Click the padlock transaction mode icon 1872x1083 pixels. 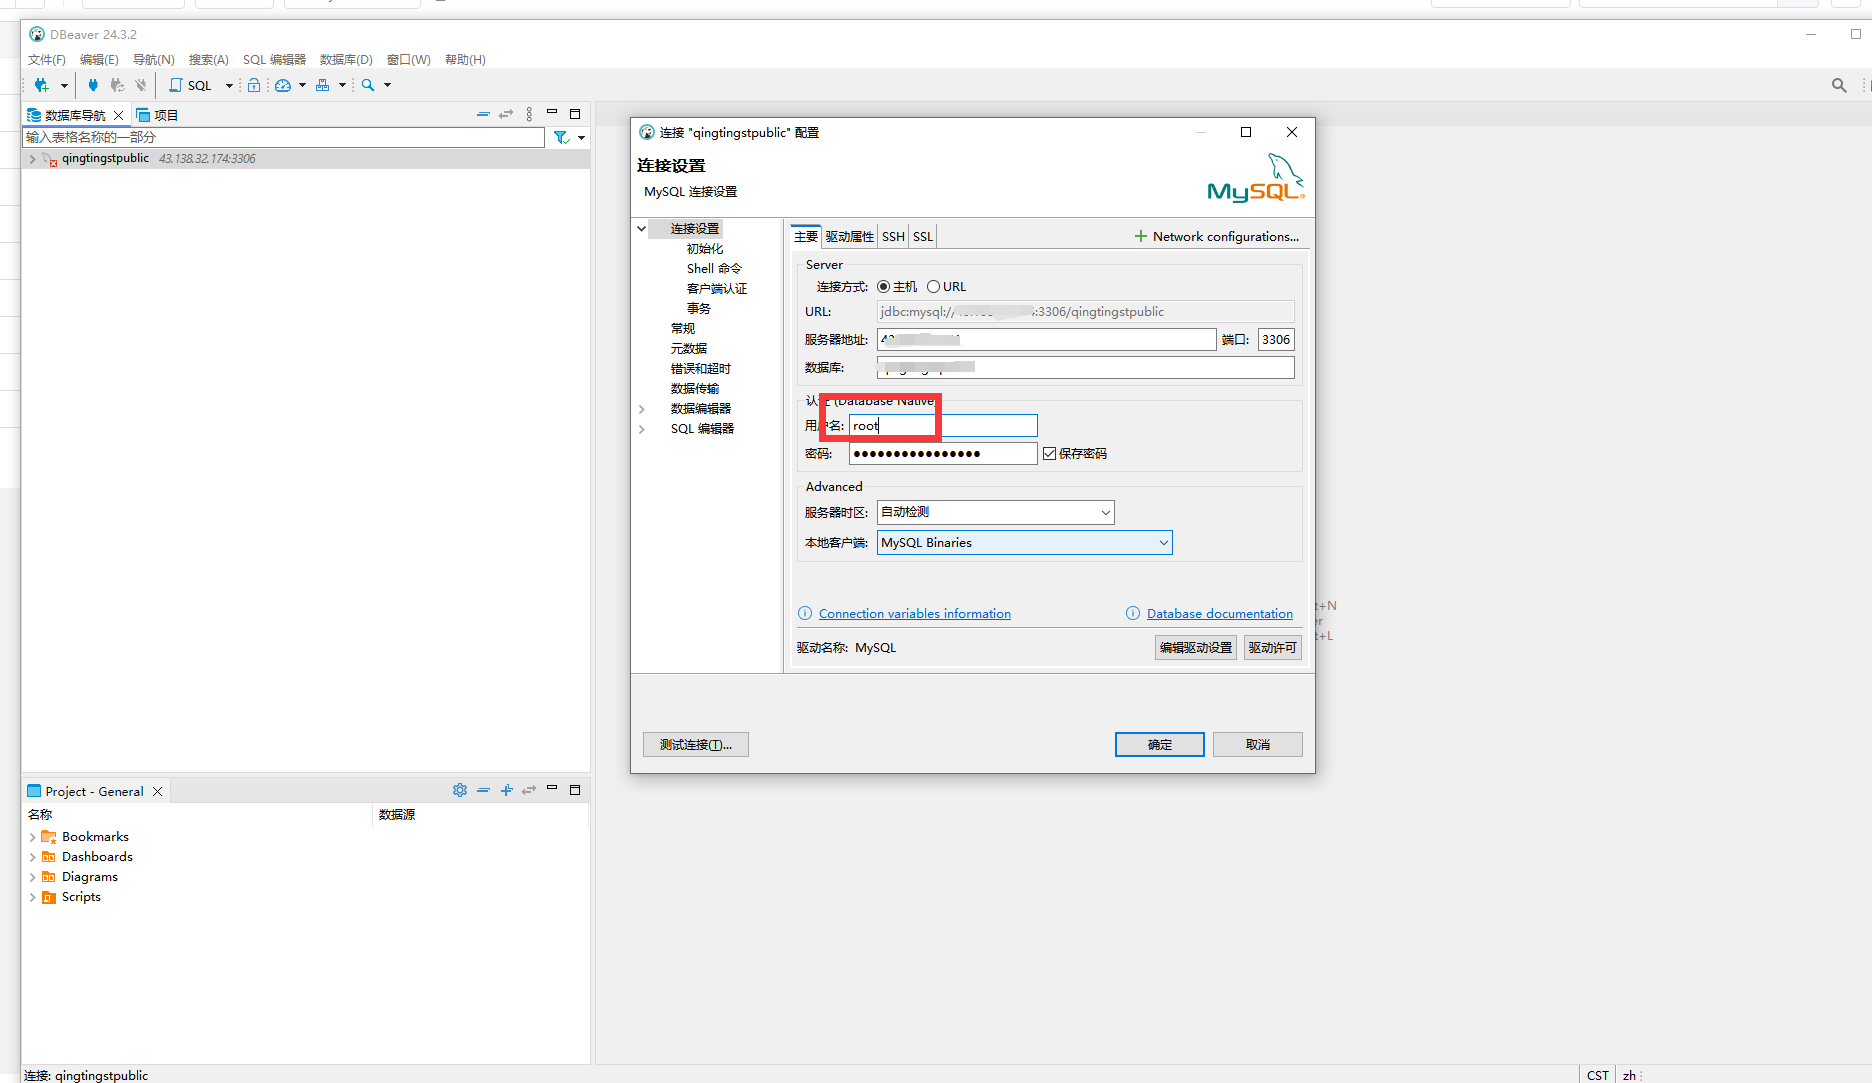point(254,85)
